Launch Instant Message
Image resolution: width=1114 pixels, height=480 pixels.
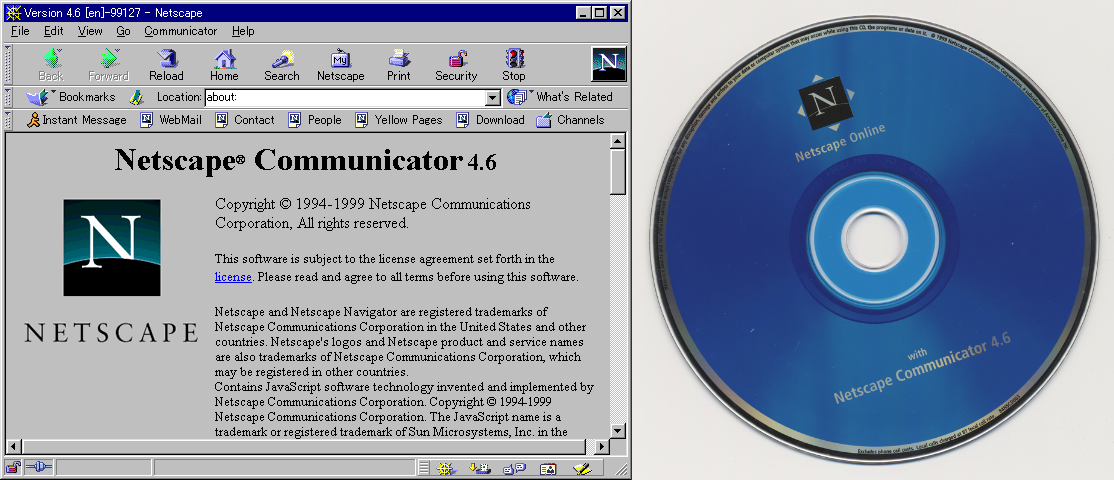[76, 120]
